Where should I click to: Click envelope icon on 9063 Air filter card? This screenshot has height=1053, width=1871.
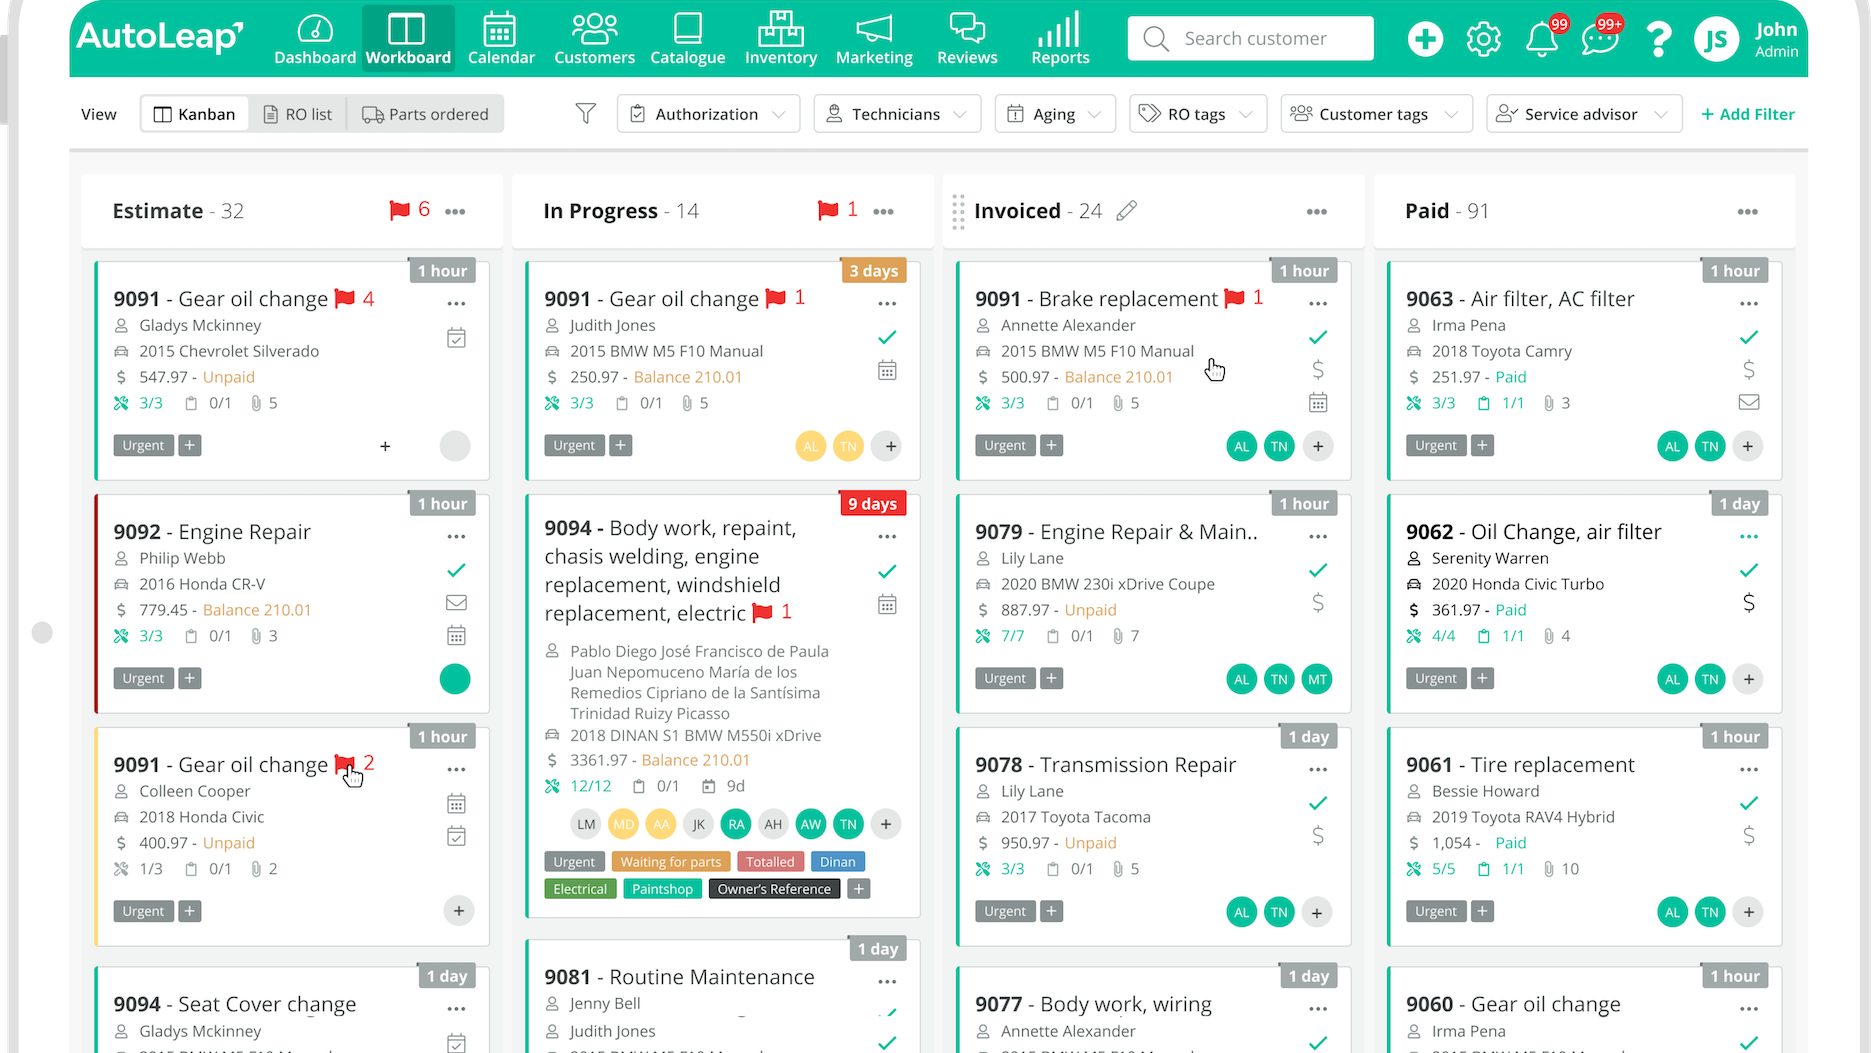[x=1749, y=402]
